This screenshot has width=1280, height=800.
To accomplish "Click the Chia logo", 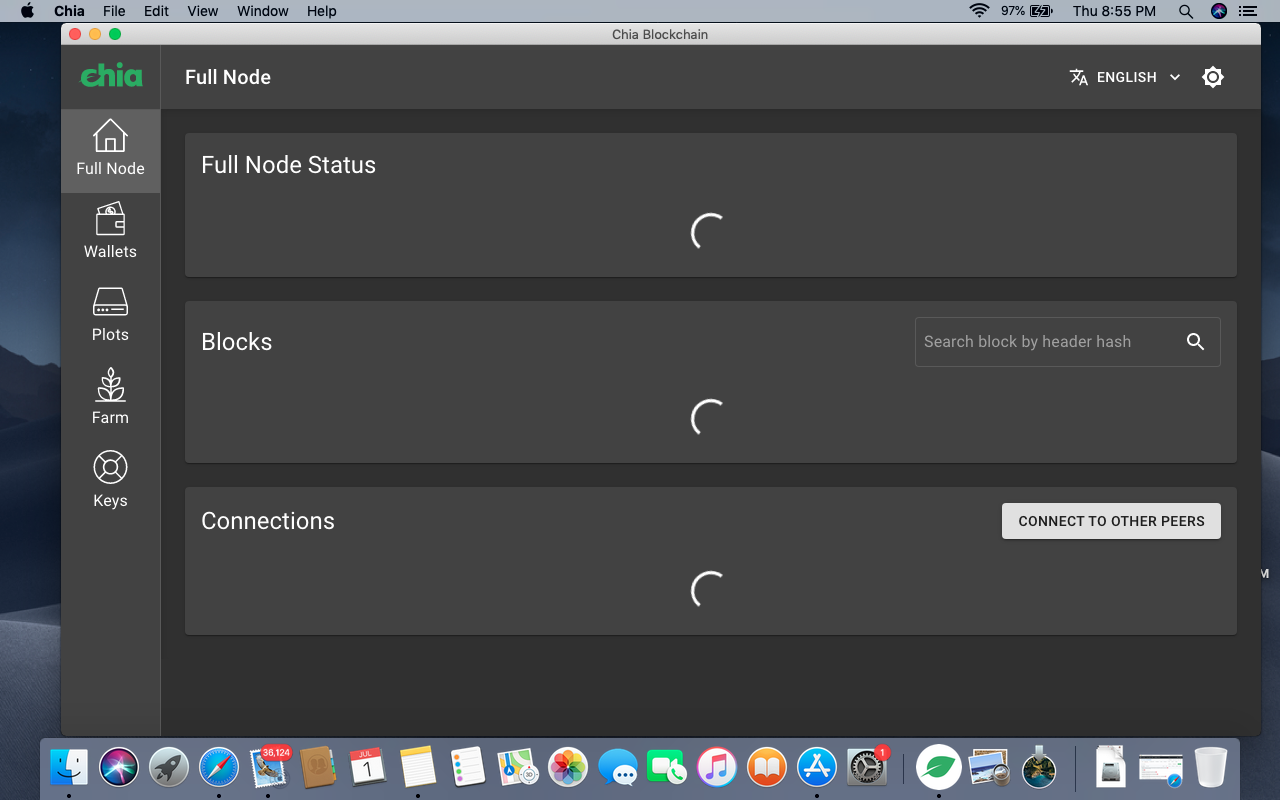I will click(111, 76).
